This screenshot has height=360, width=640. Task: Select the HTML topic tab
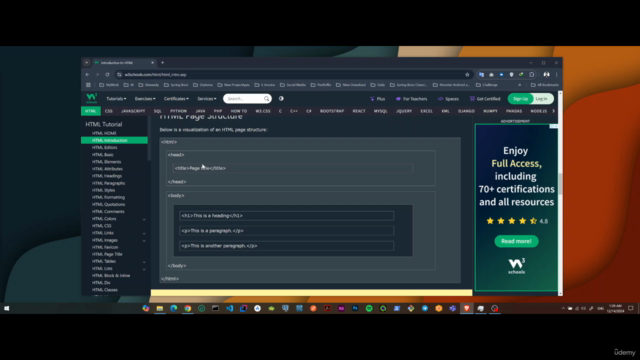91,111
